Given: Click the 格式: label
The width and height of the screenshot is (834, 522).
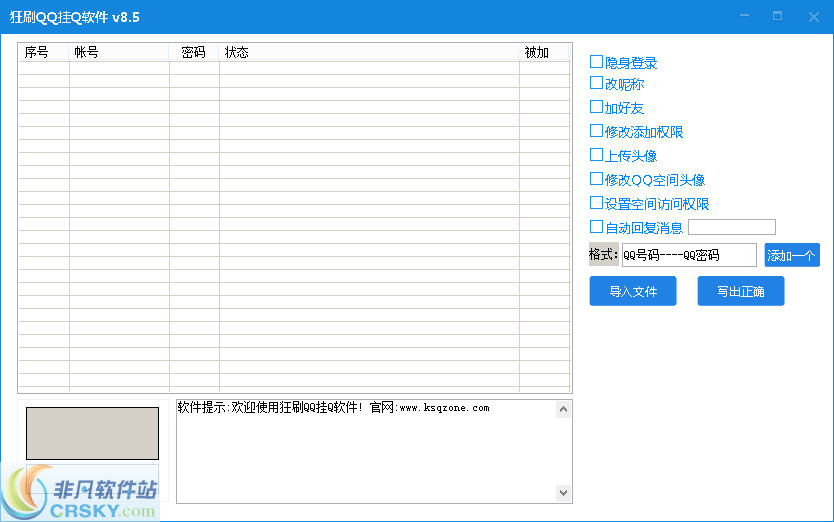Looking at the screenshot, I should click(x=604, y=255).
